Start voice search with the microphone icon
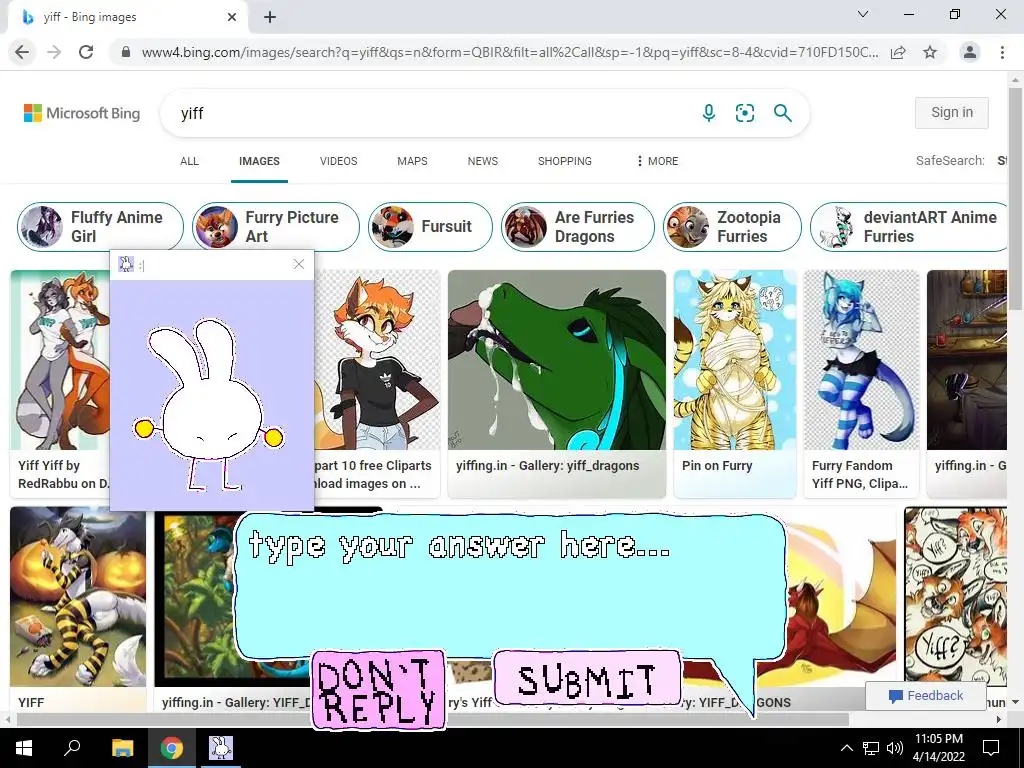The image size is (1024, 768). (x=709, y=113)
